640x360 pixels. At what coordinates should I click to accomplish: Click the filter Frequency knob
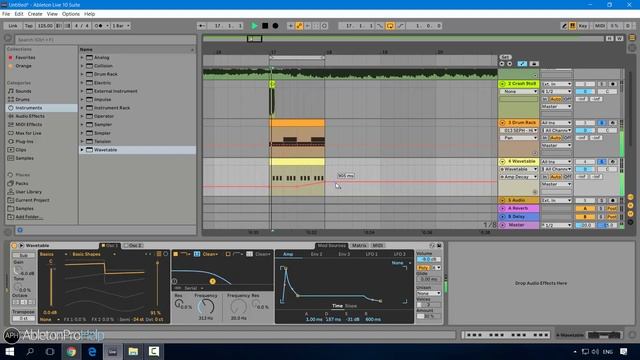(206, 306)
